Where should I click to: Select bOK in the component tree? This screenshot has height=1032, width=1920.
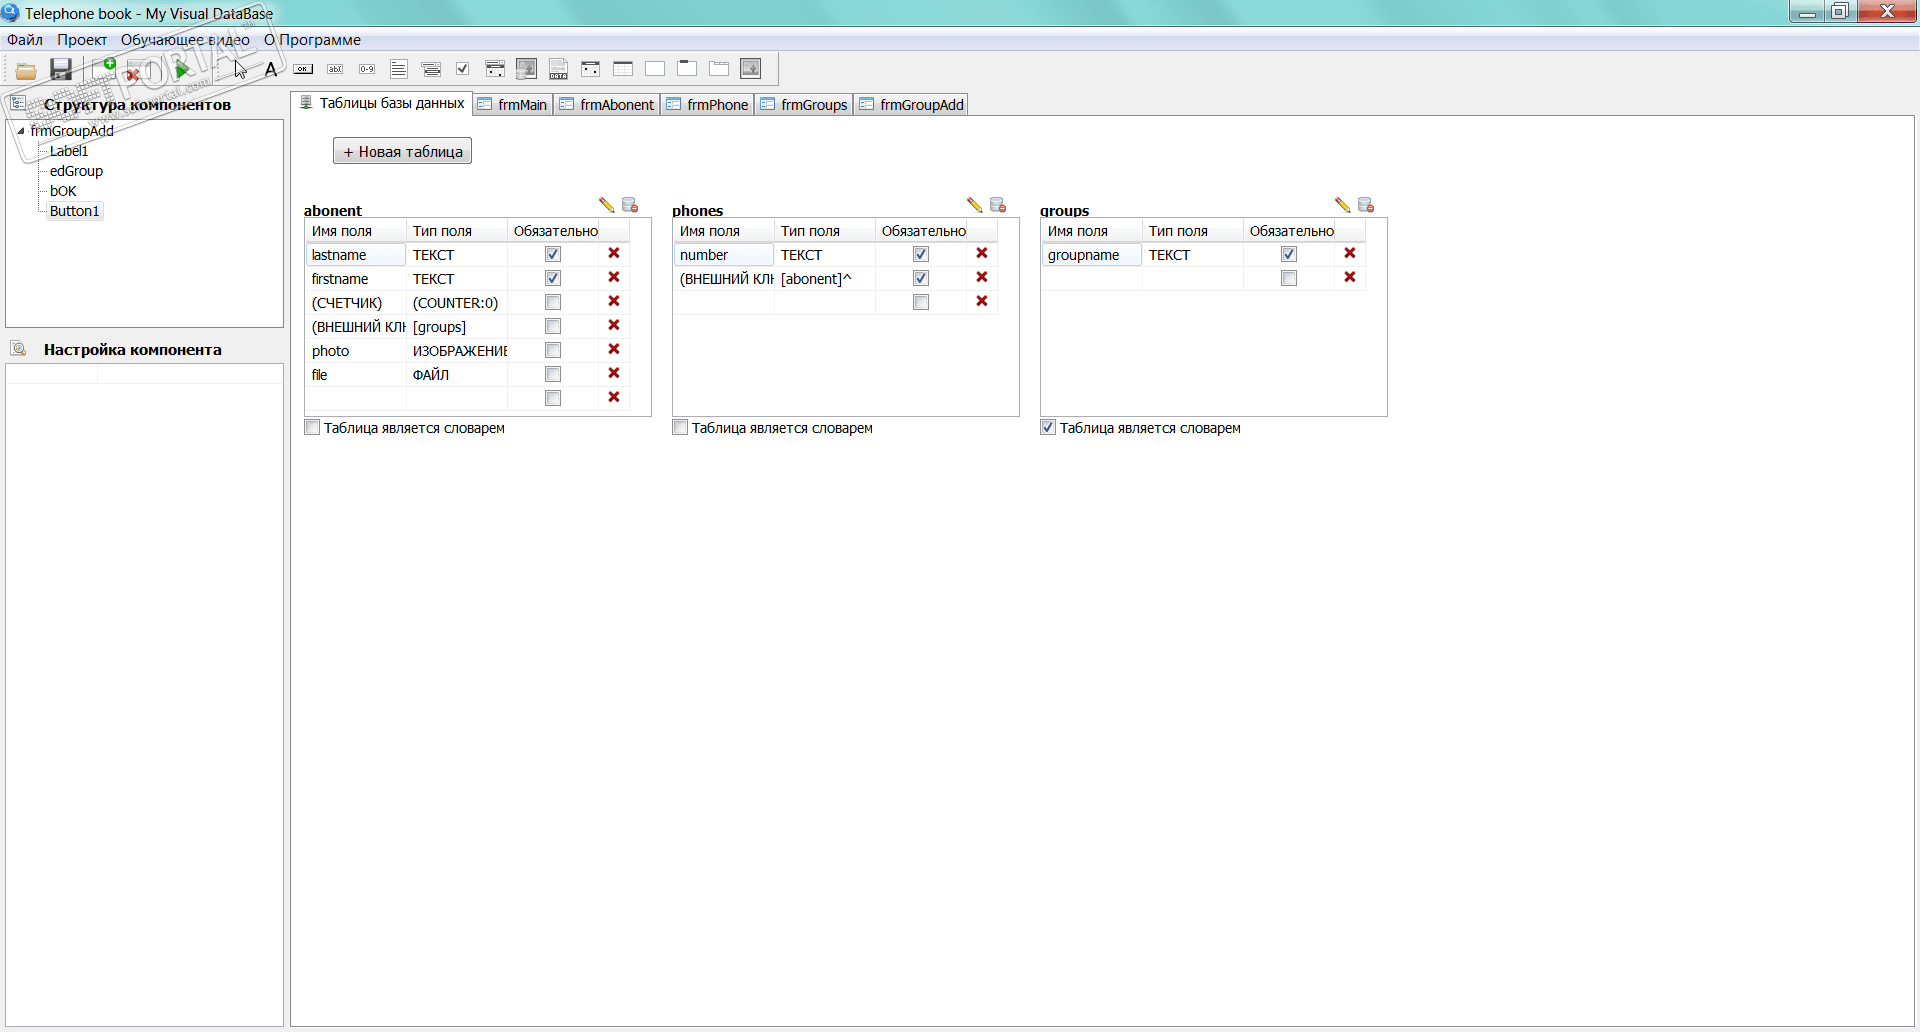click(63, 191)
